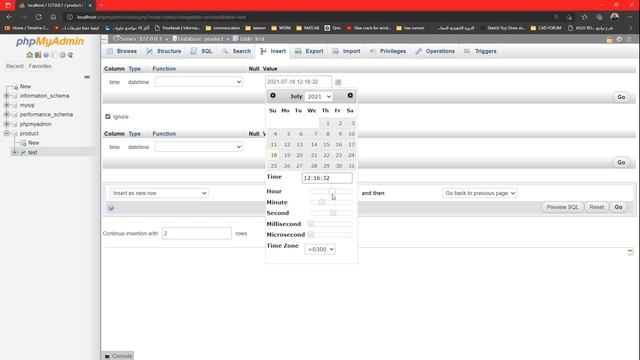Switch to Structure tab
Image resolution: width=640 pixels, height=360 pixels.
coord(164,51)
